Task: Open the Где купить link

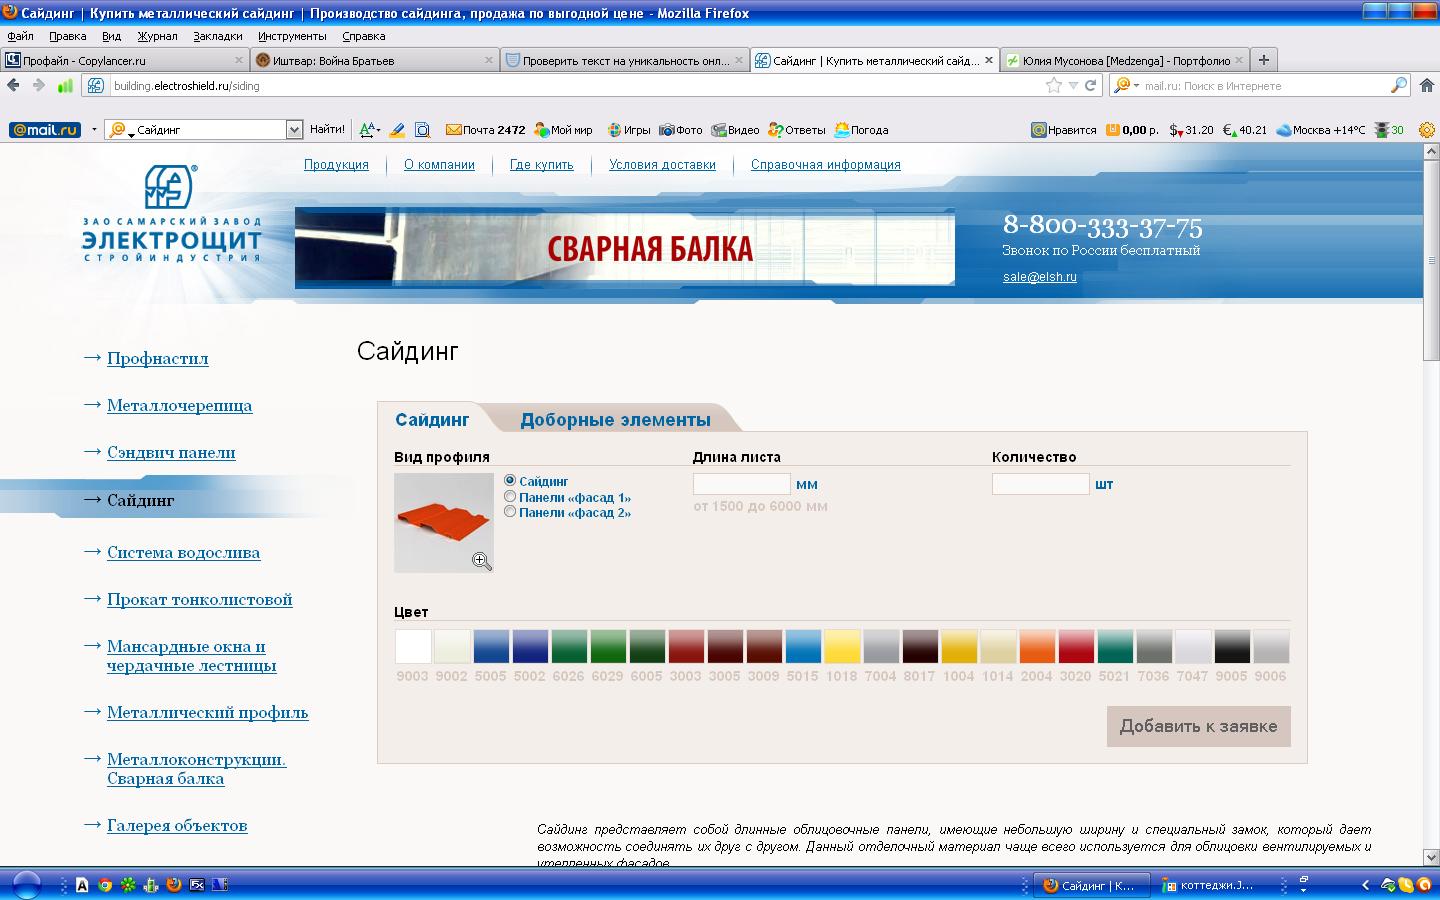Action: click(x=541, y=165)
